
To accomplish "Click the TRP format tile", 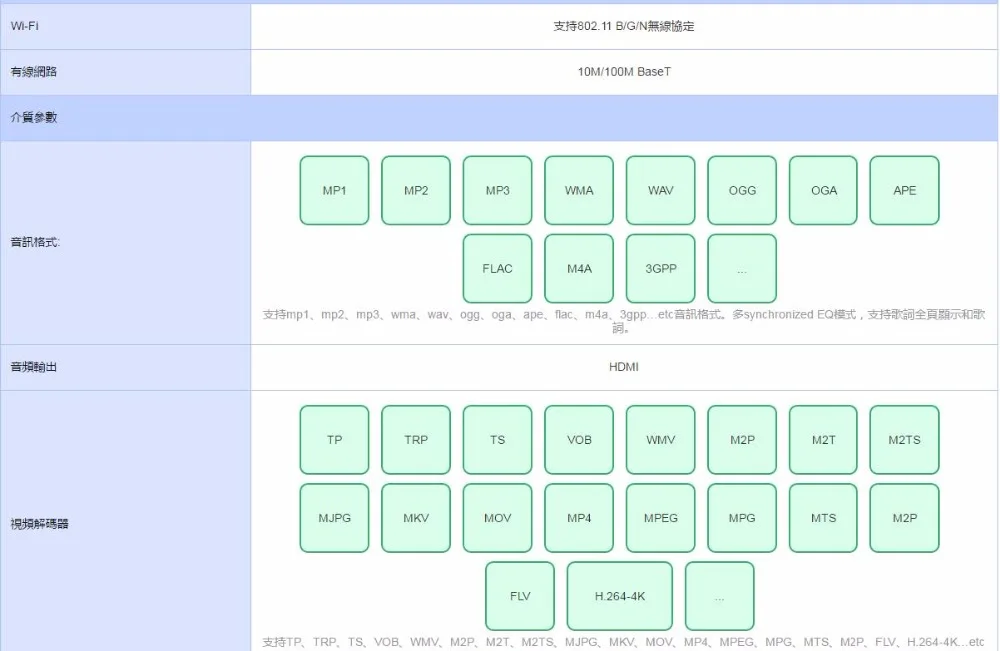I will pos(416,440).
